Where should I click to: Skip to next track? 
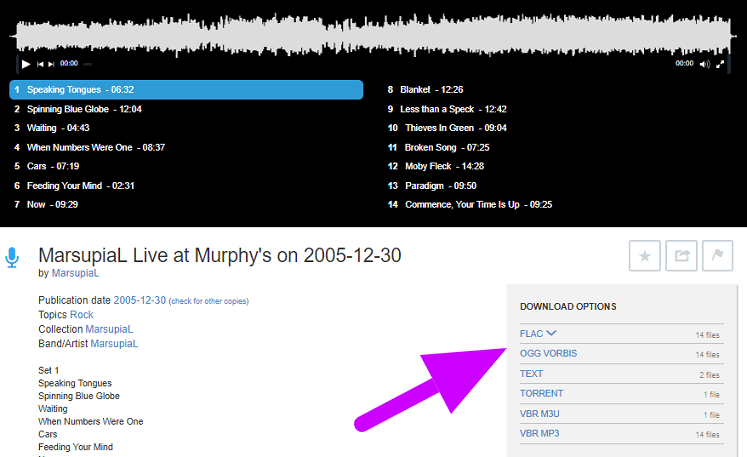51,64
